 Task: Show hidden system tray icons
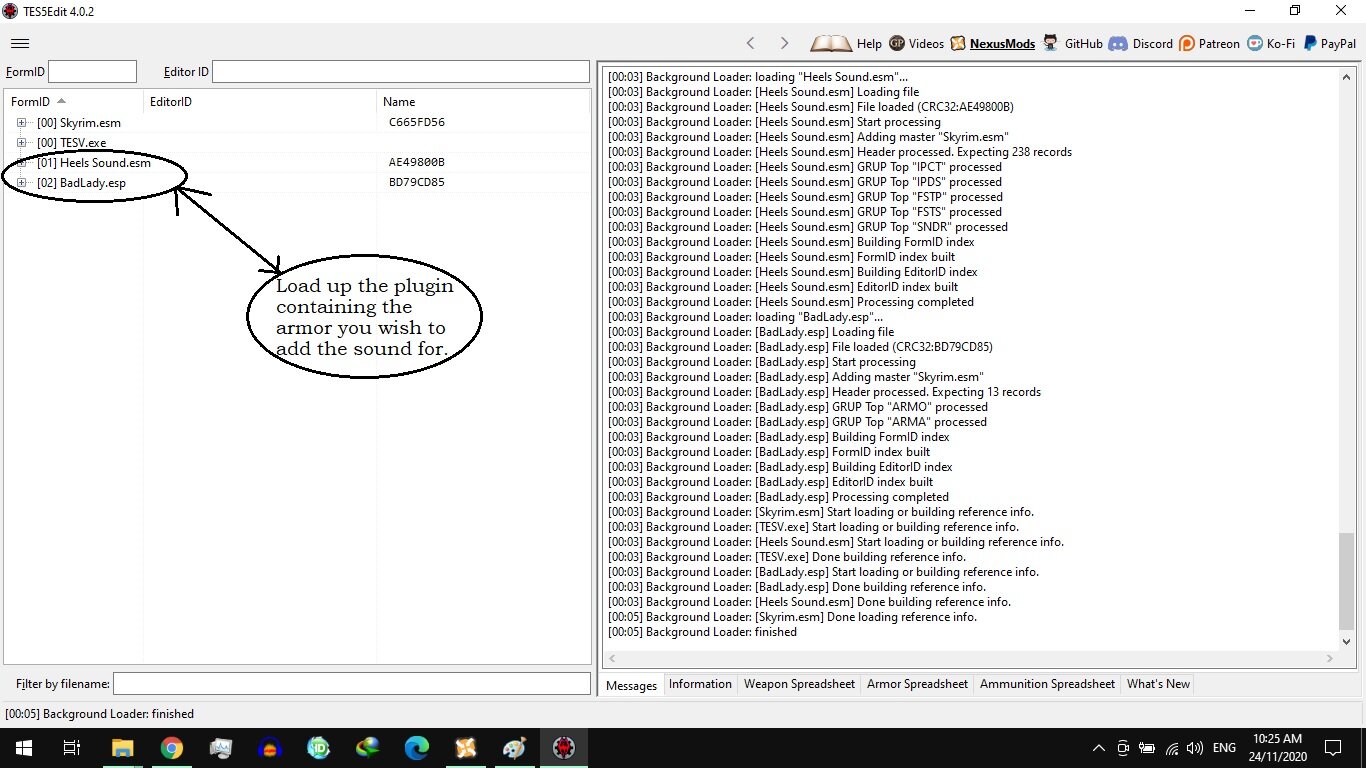click(1099, 748)
